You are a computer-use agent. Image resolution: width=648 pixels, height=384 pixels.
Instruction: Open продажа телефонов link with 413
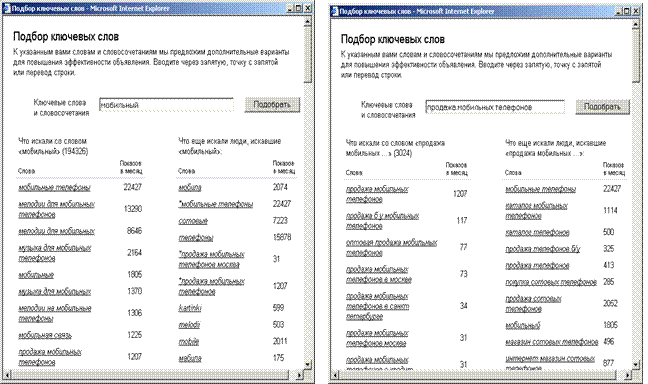click(537, 265)
